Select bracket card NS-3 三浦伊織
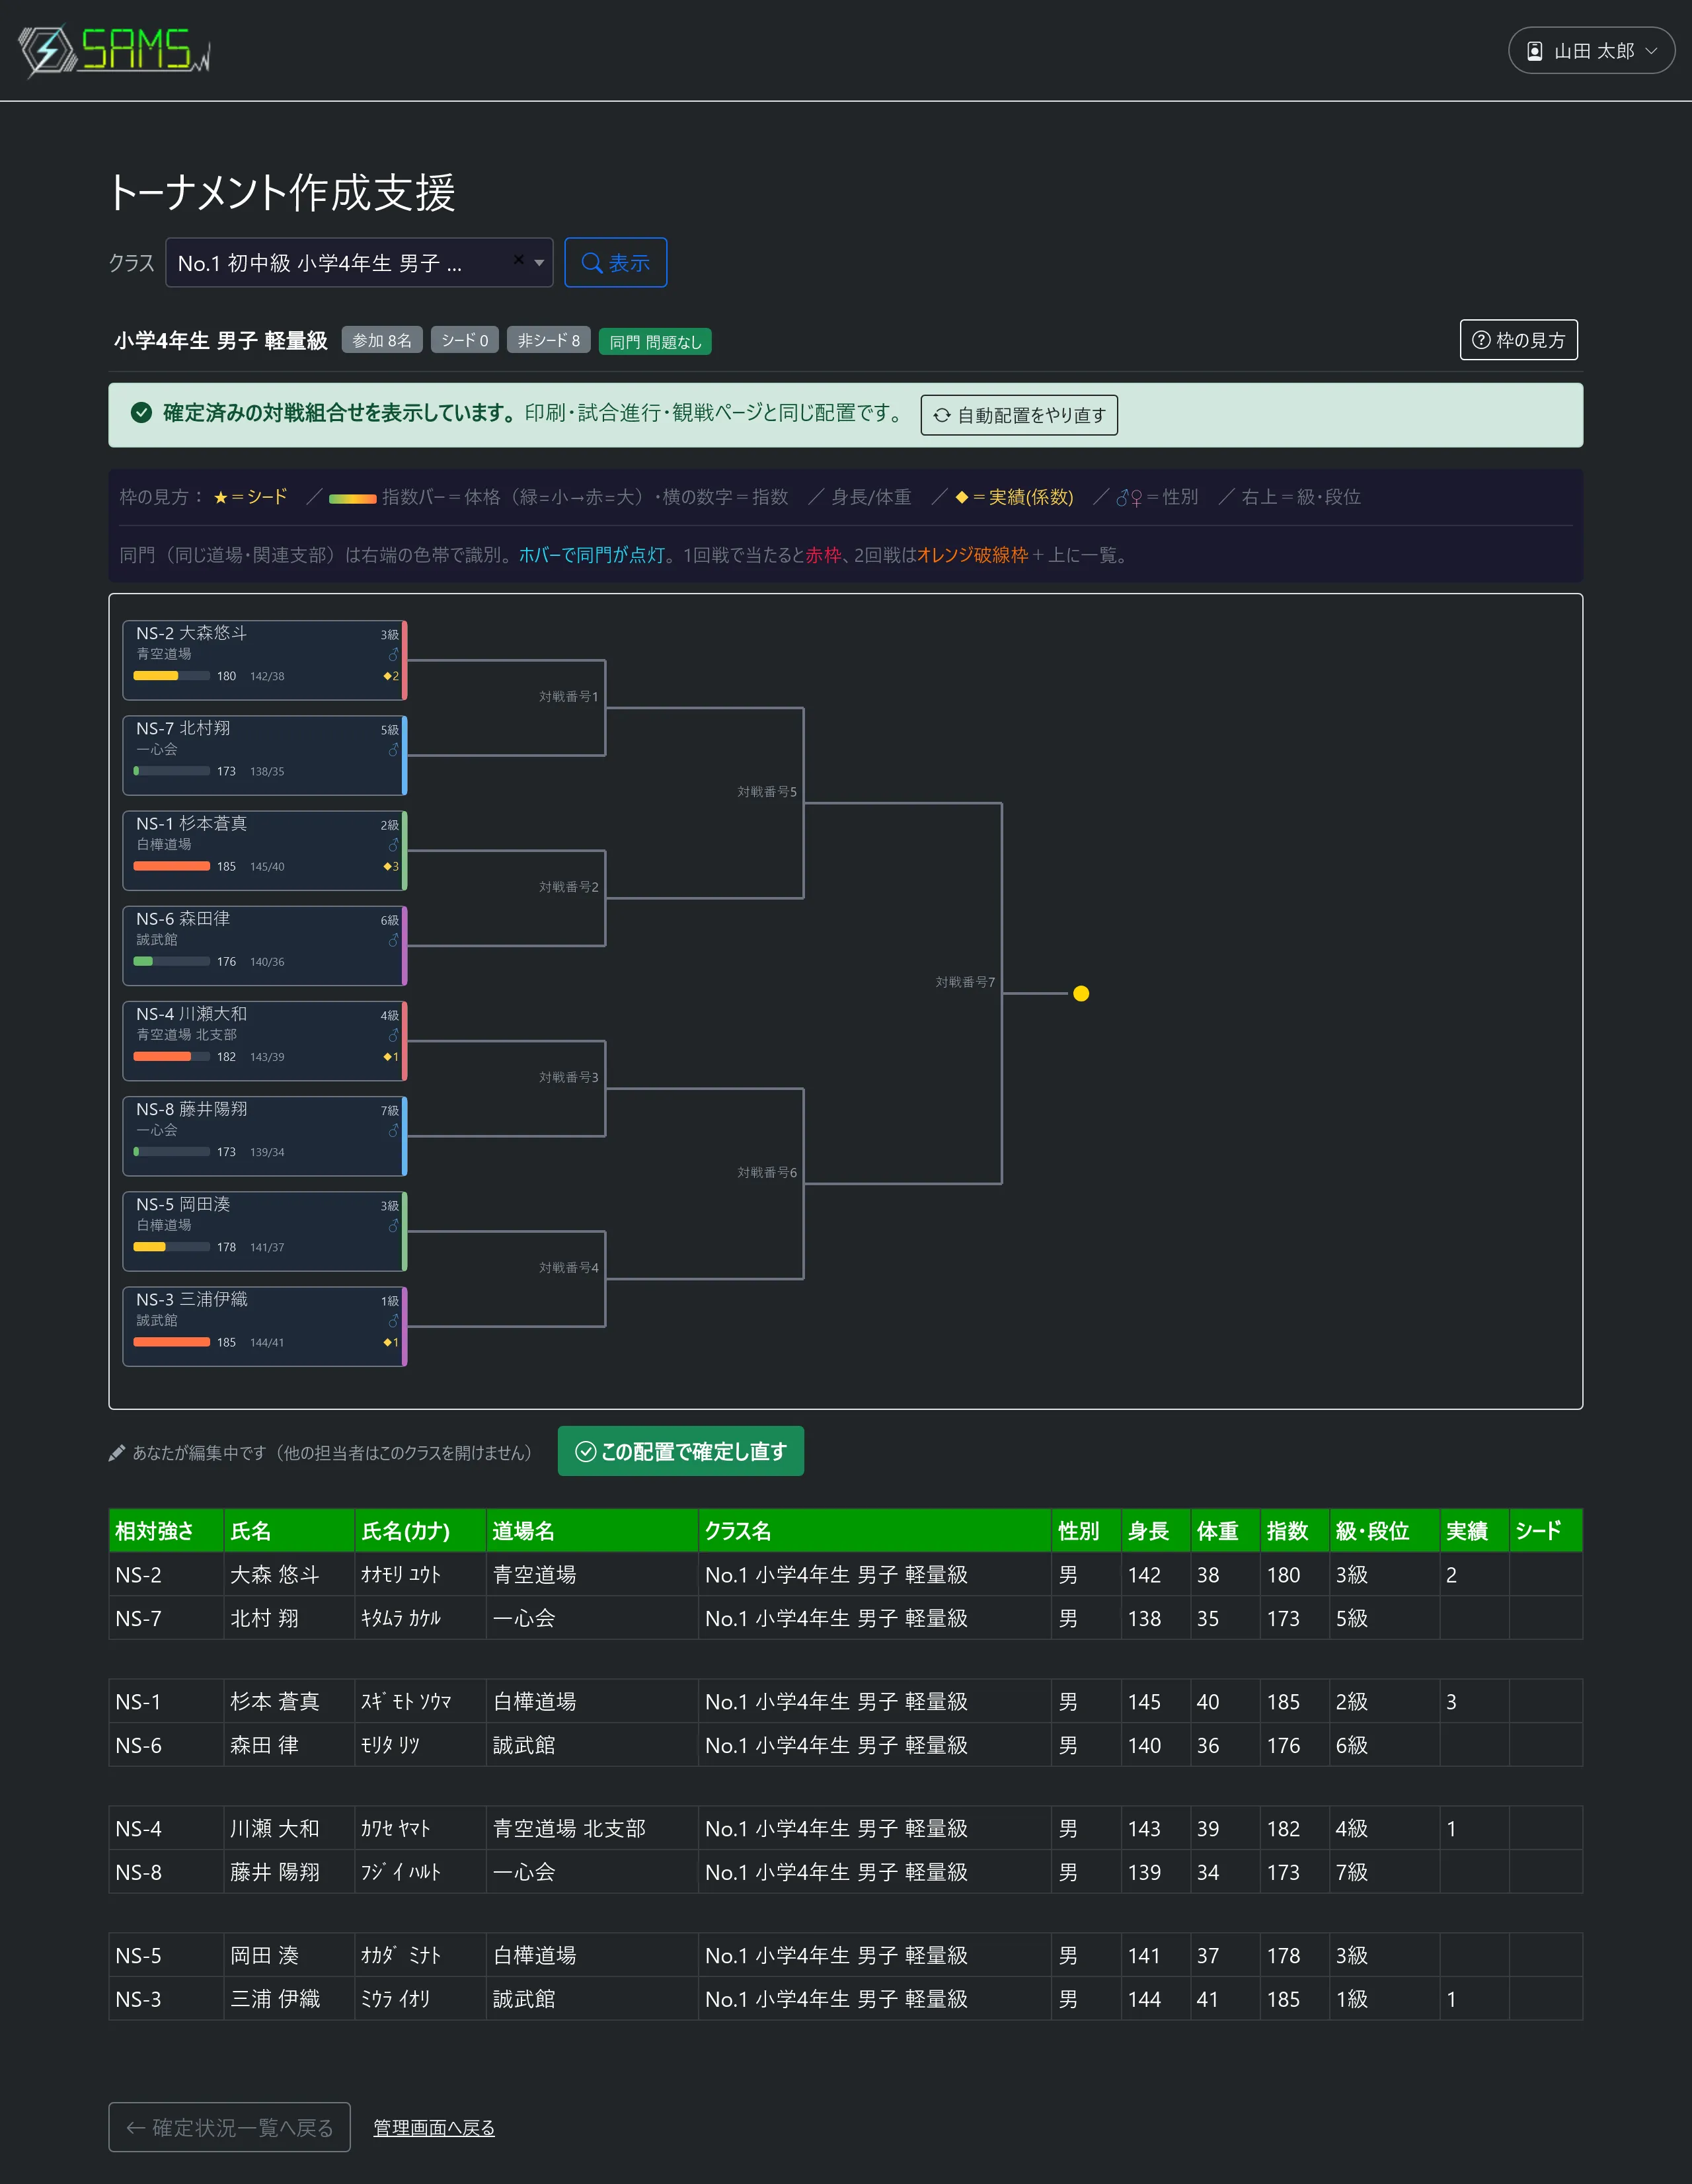 coord(265,1326)
